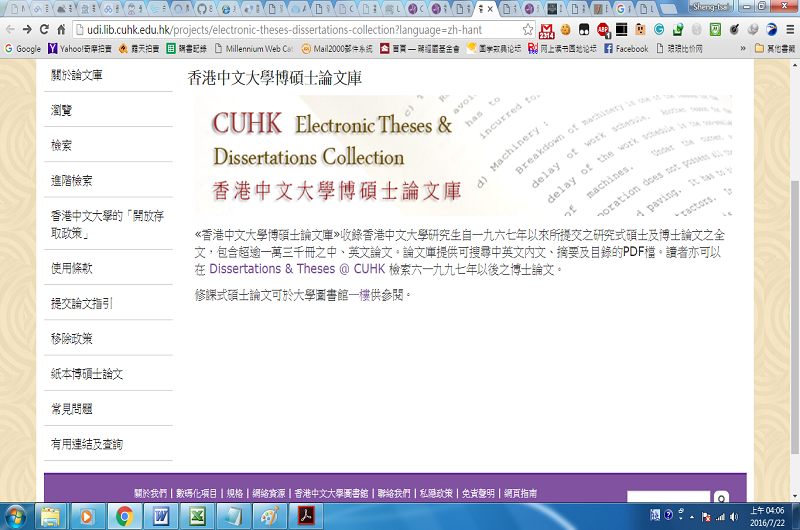This screenshot has width=800, height=530.
Task: Open the Gmail extension icon
Action: [547, 30]
